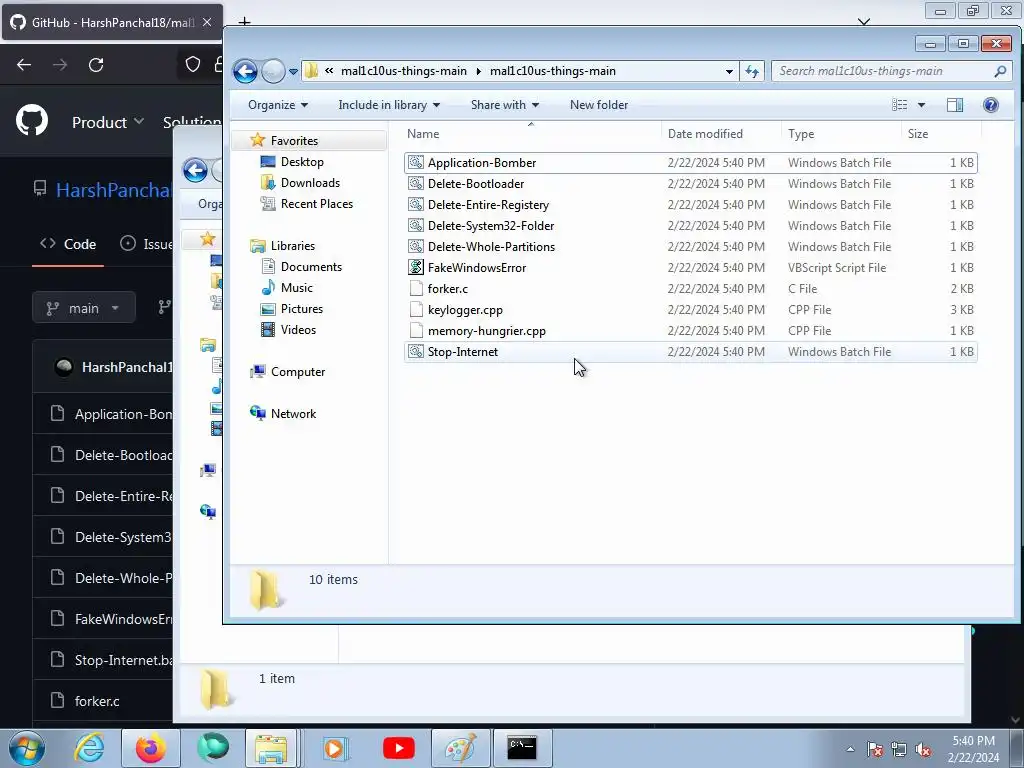1024x768 pixels.
Task: Reload the page in Firefox
Action: pos(96,65)
